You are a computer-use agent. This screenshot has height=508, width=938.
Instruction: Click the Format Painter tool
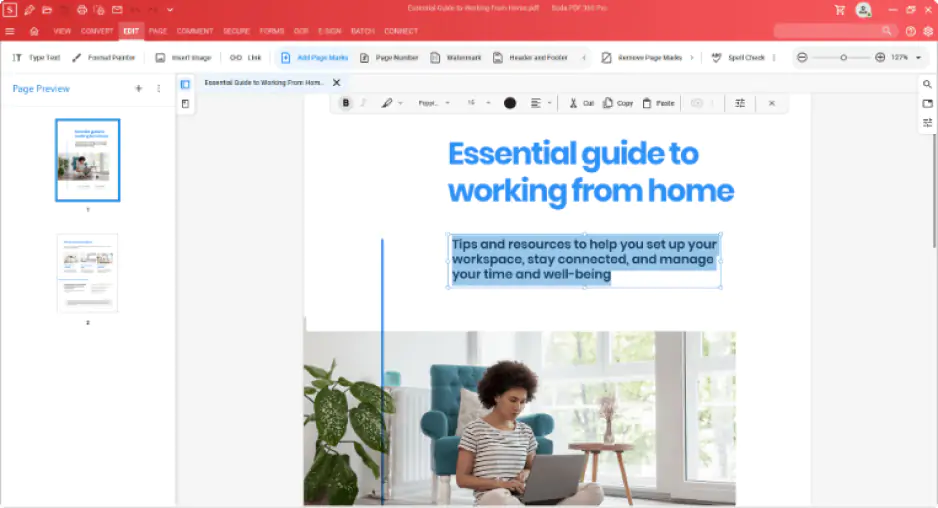click(104, 58)
